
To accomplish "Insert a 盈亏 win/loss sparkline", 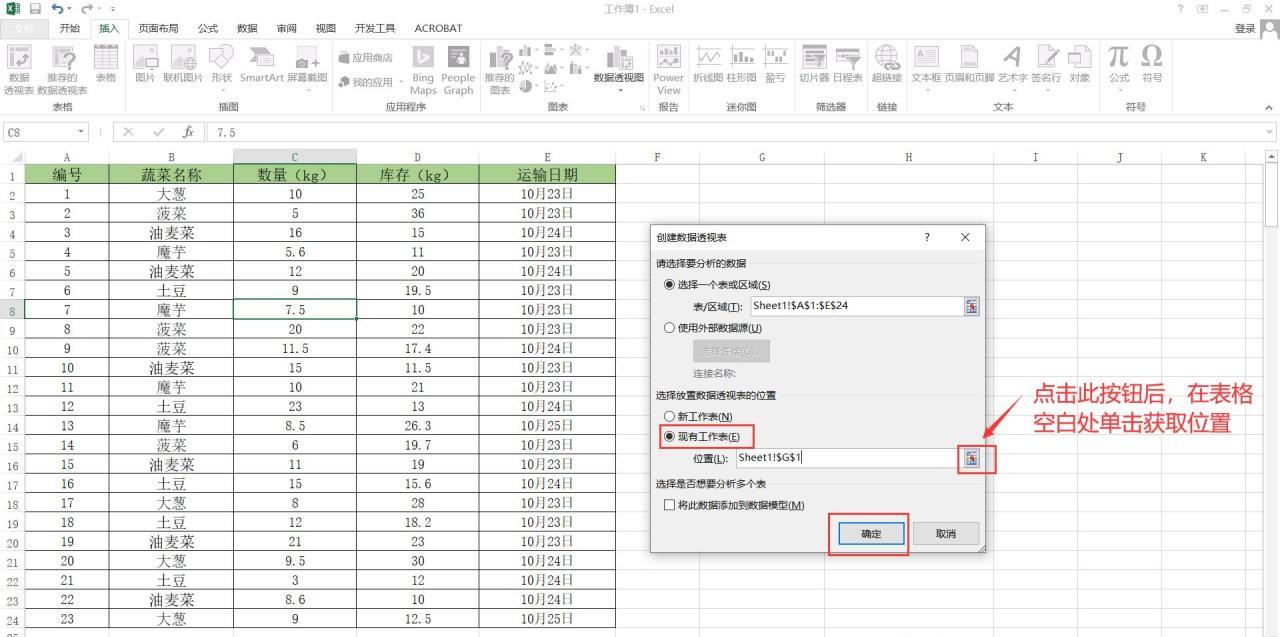I will (x=775, y=65).
